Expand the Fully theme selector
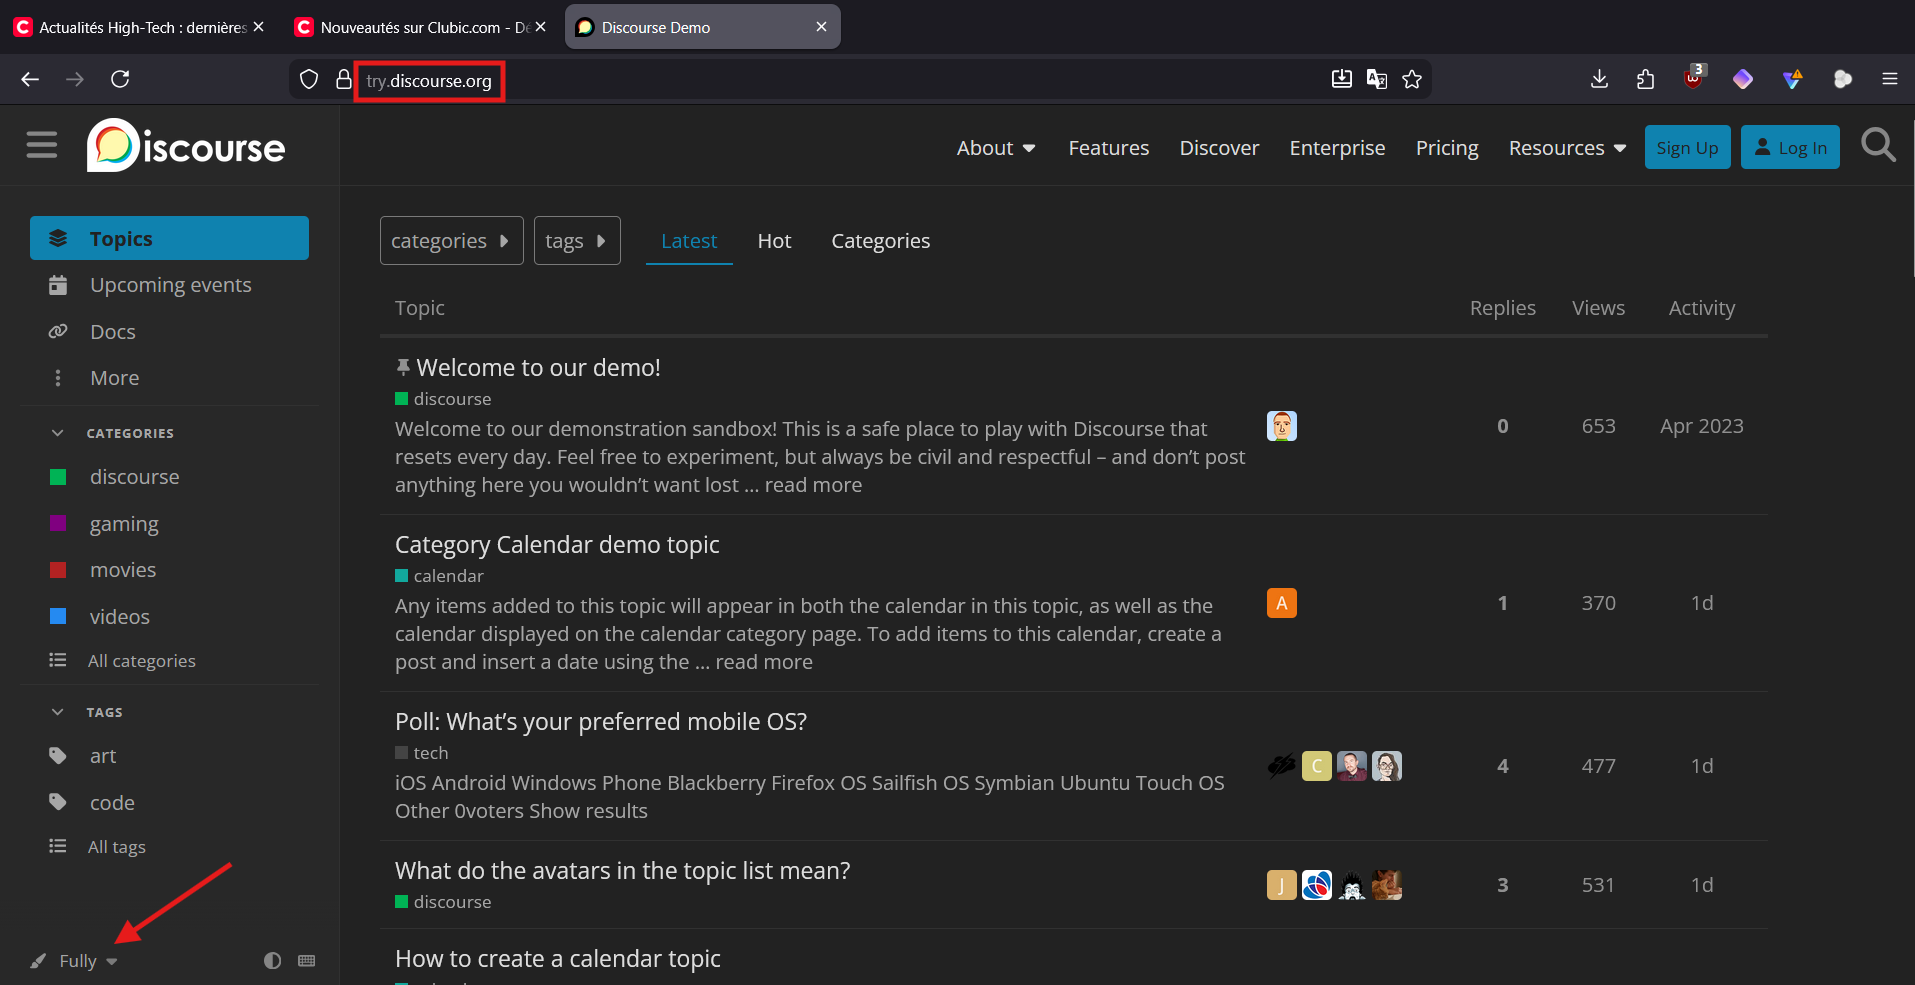Viewport: 1915px width, 985px height. [x=88, y=961]
